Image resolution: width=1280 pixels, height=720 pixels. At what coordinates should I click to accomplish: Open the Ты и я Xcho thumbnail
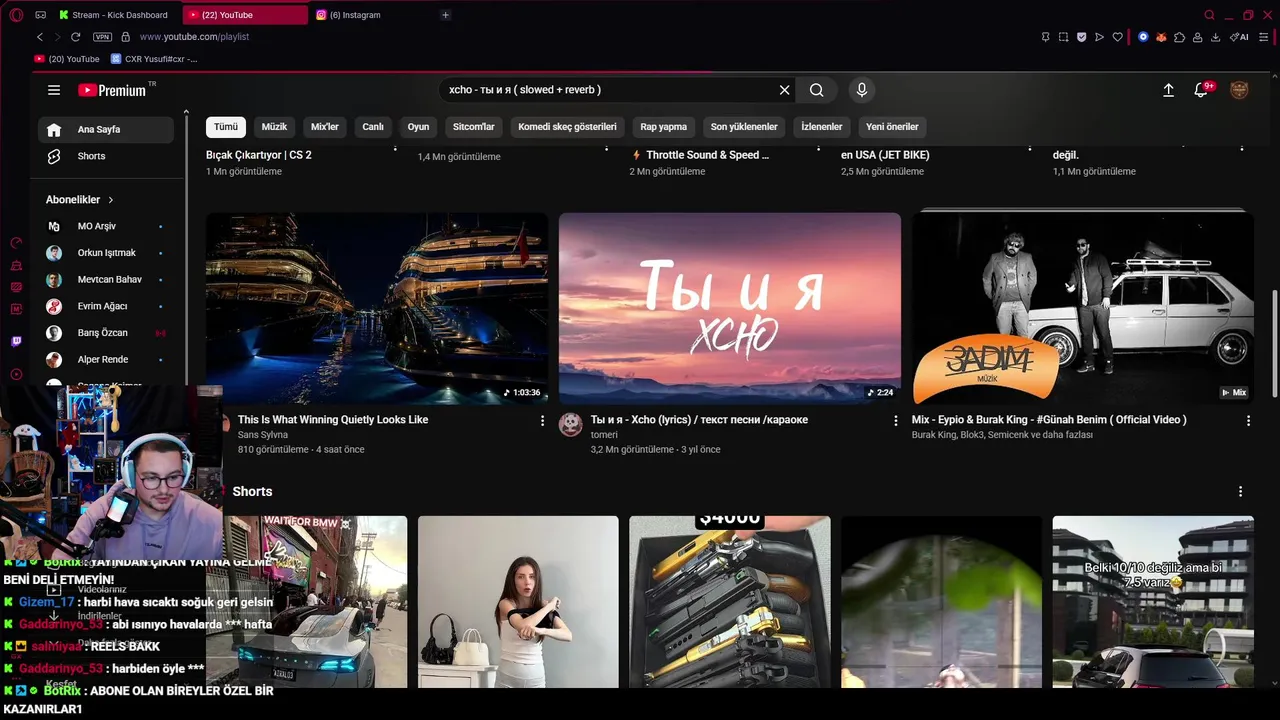coord(730,308)
